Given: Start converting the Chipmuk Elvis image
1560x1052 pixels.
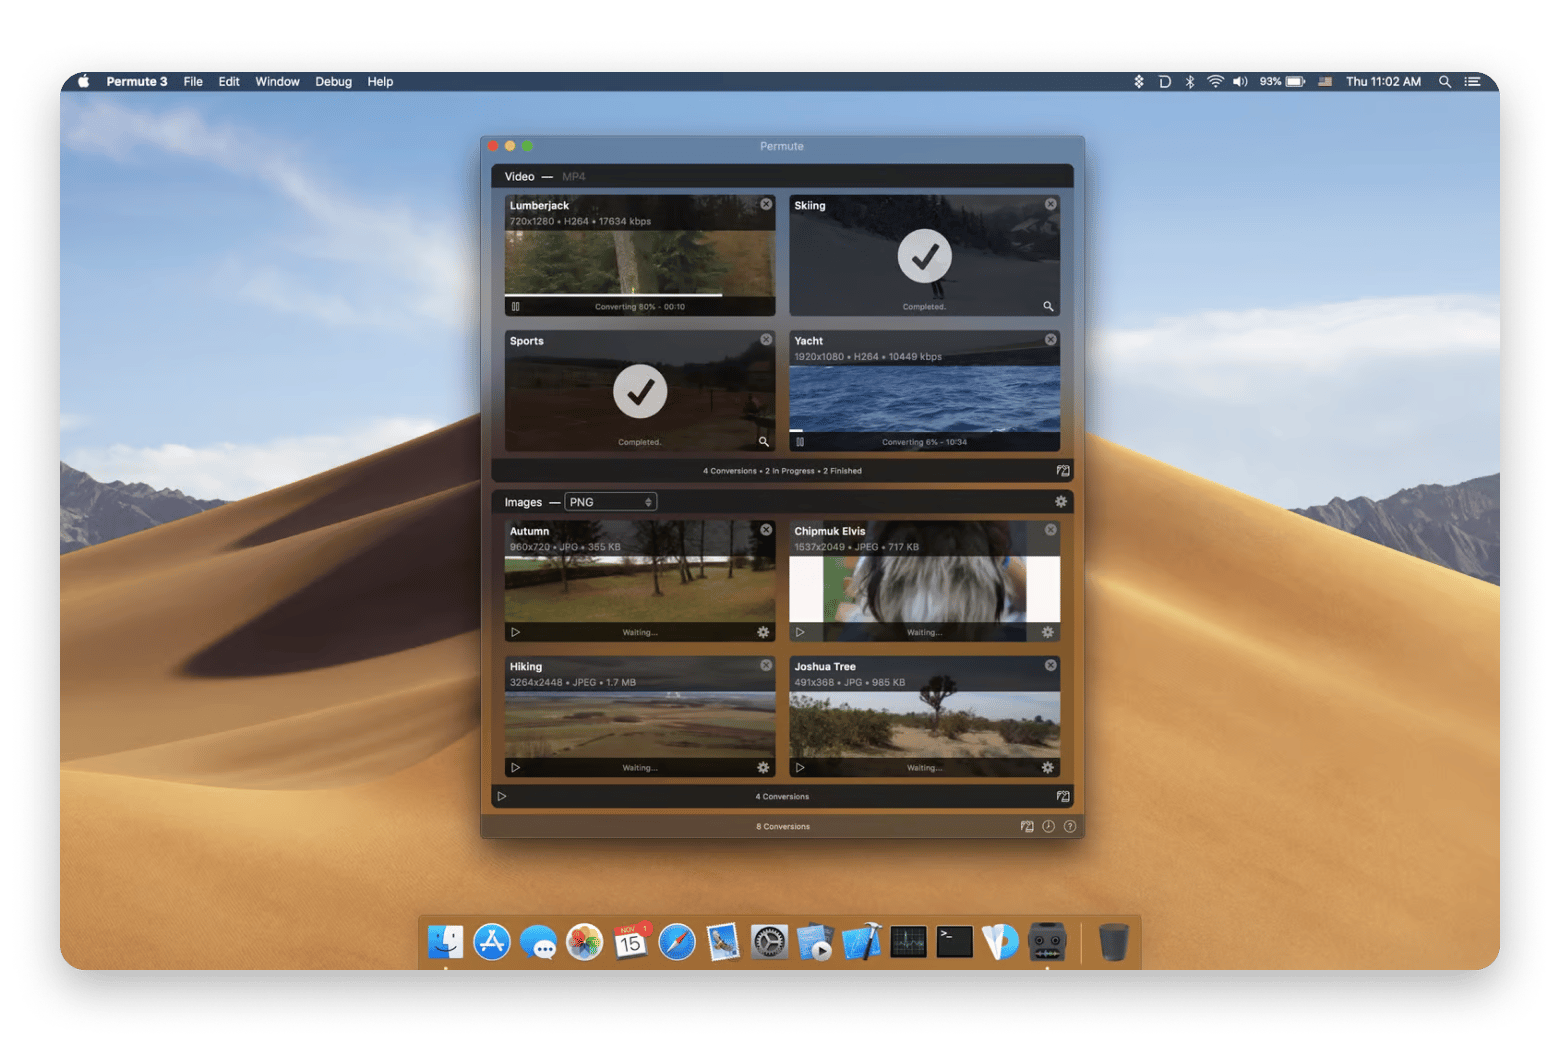Looking at the screenshot, I should [800, 632].
